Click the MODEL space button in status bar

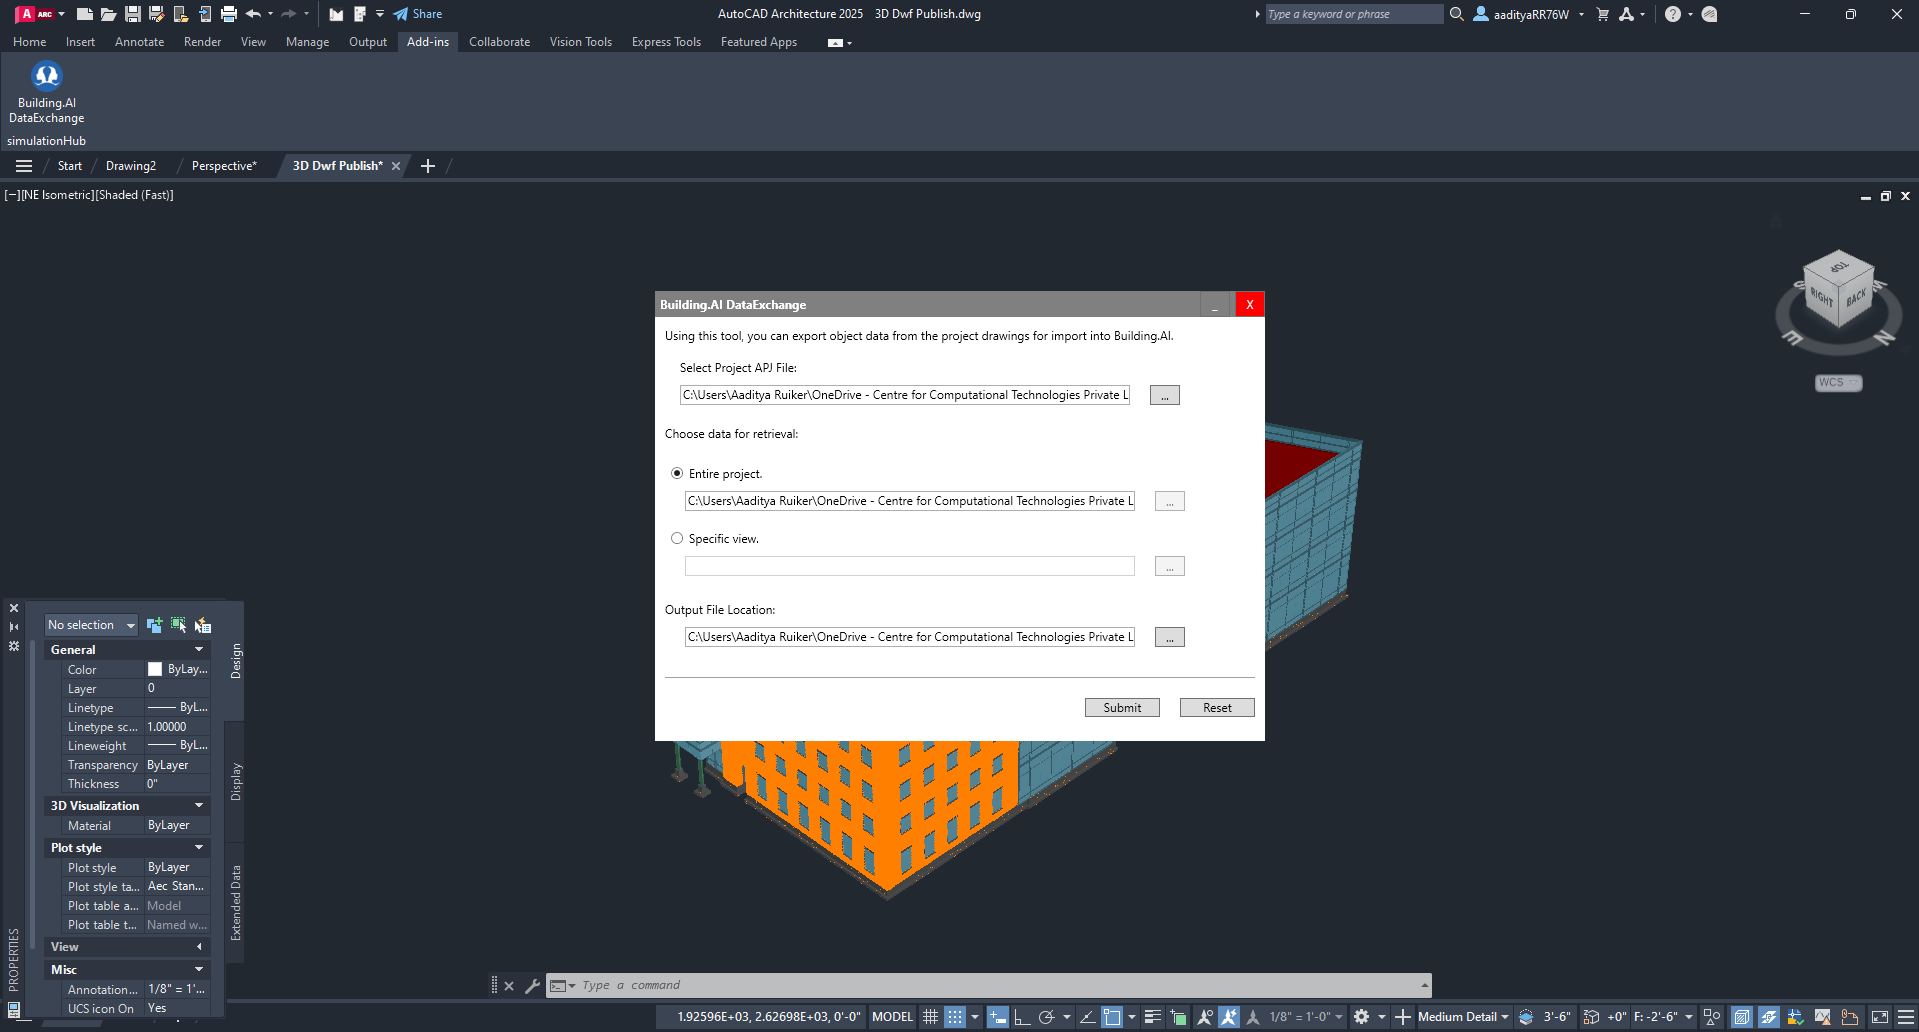coord(892,1017)
